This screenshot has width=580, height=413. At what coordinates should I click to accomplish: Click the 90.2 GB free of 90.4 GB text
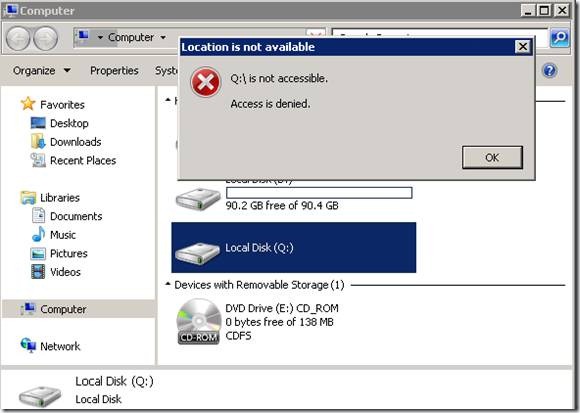pos(282,206)
